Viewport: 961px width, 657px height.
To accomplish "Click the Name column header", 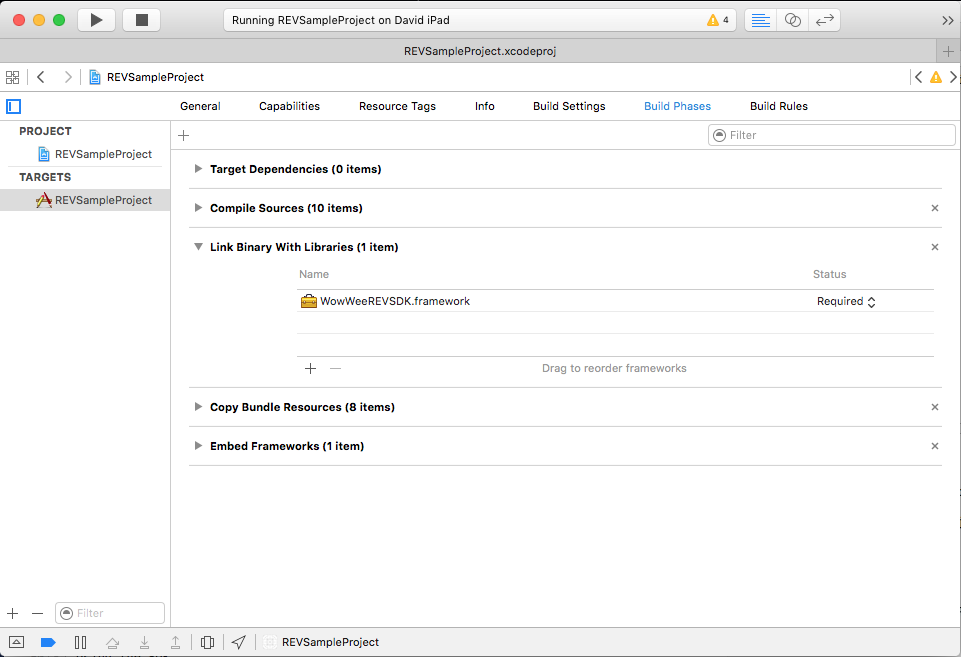I will pyautogui.click(x=314, y=274).
